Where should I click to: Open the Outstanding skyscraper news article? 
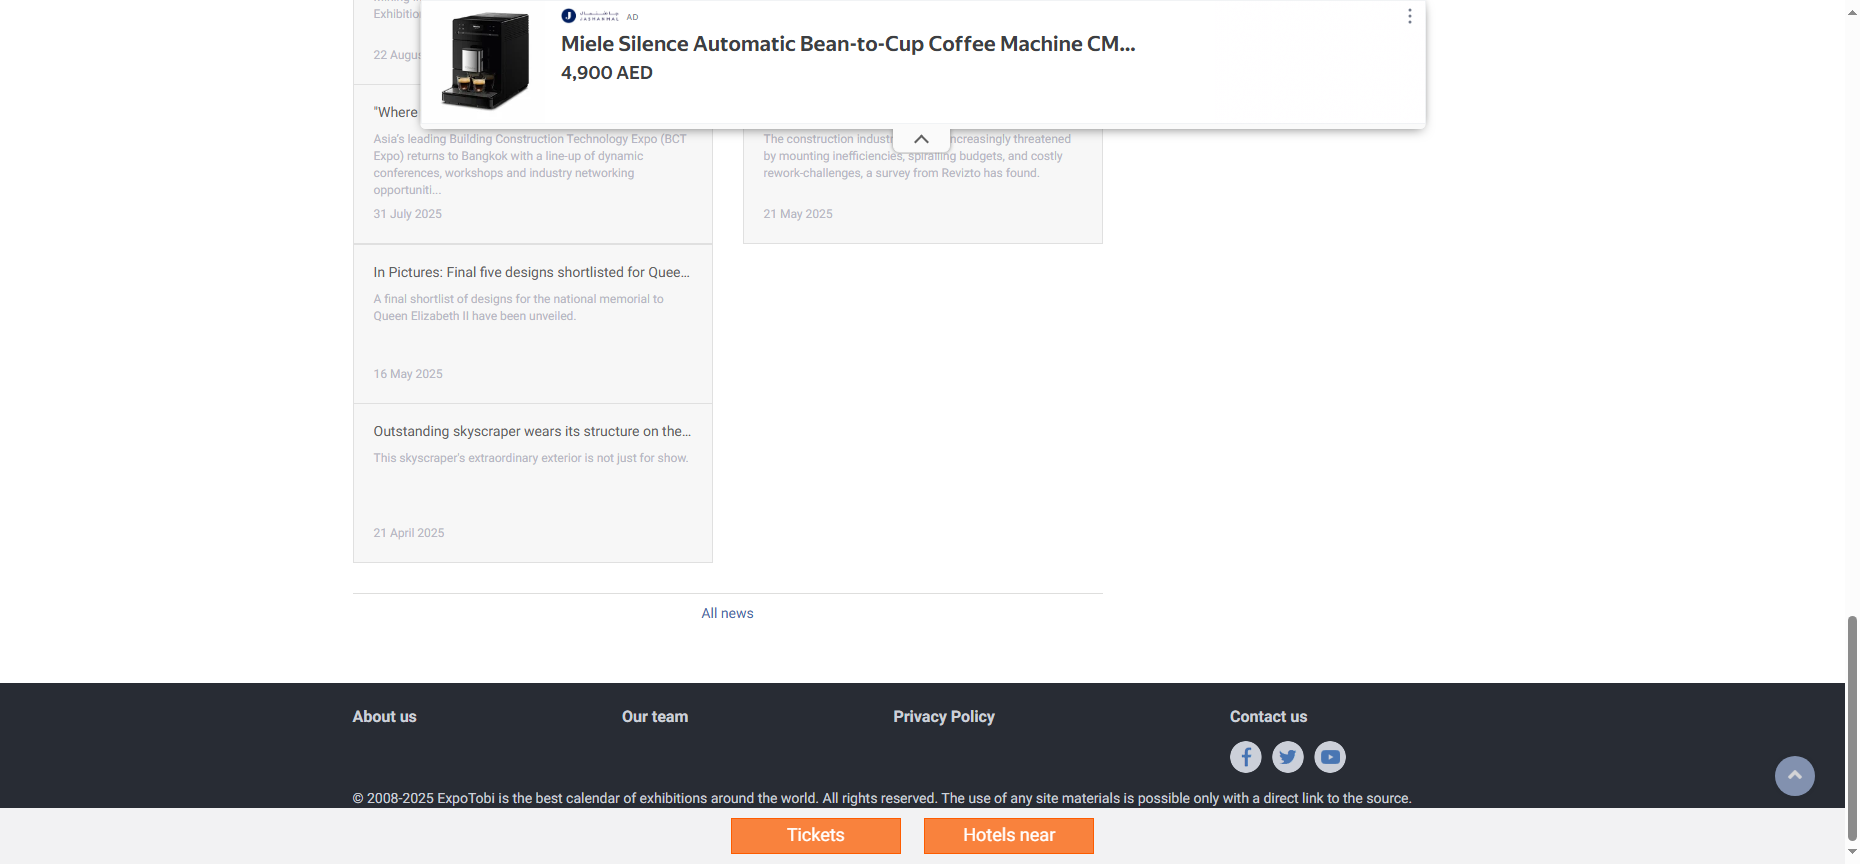tap(532, 431)
